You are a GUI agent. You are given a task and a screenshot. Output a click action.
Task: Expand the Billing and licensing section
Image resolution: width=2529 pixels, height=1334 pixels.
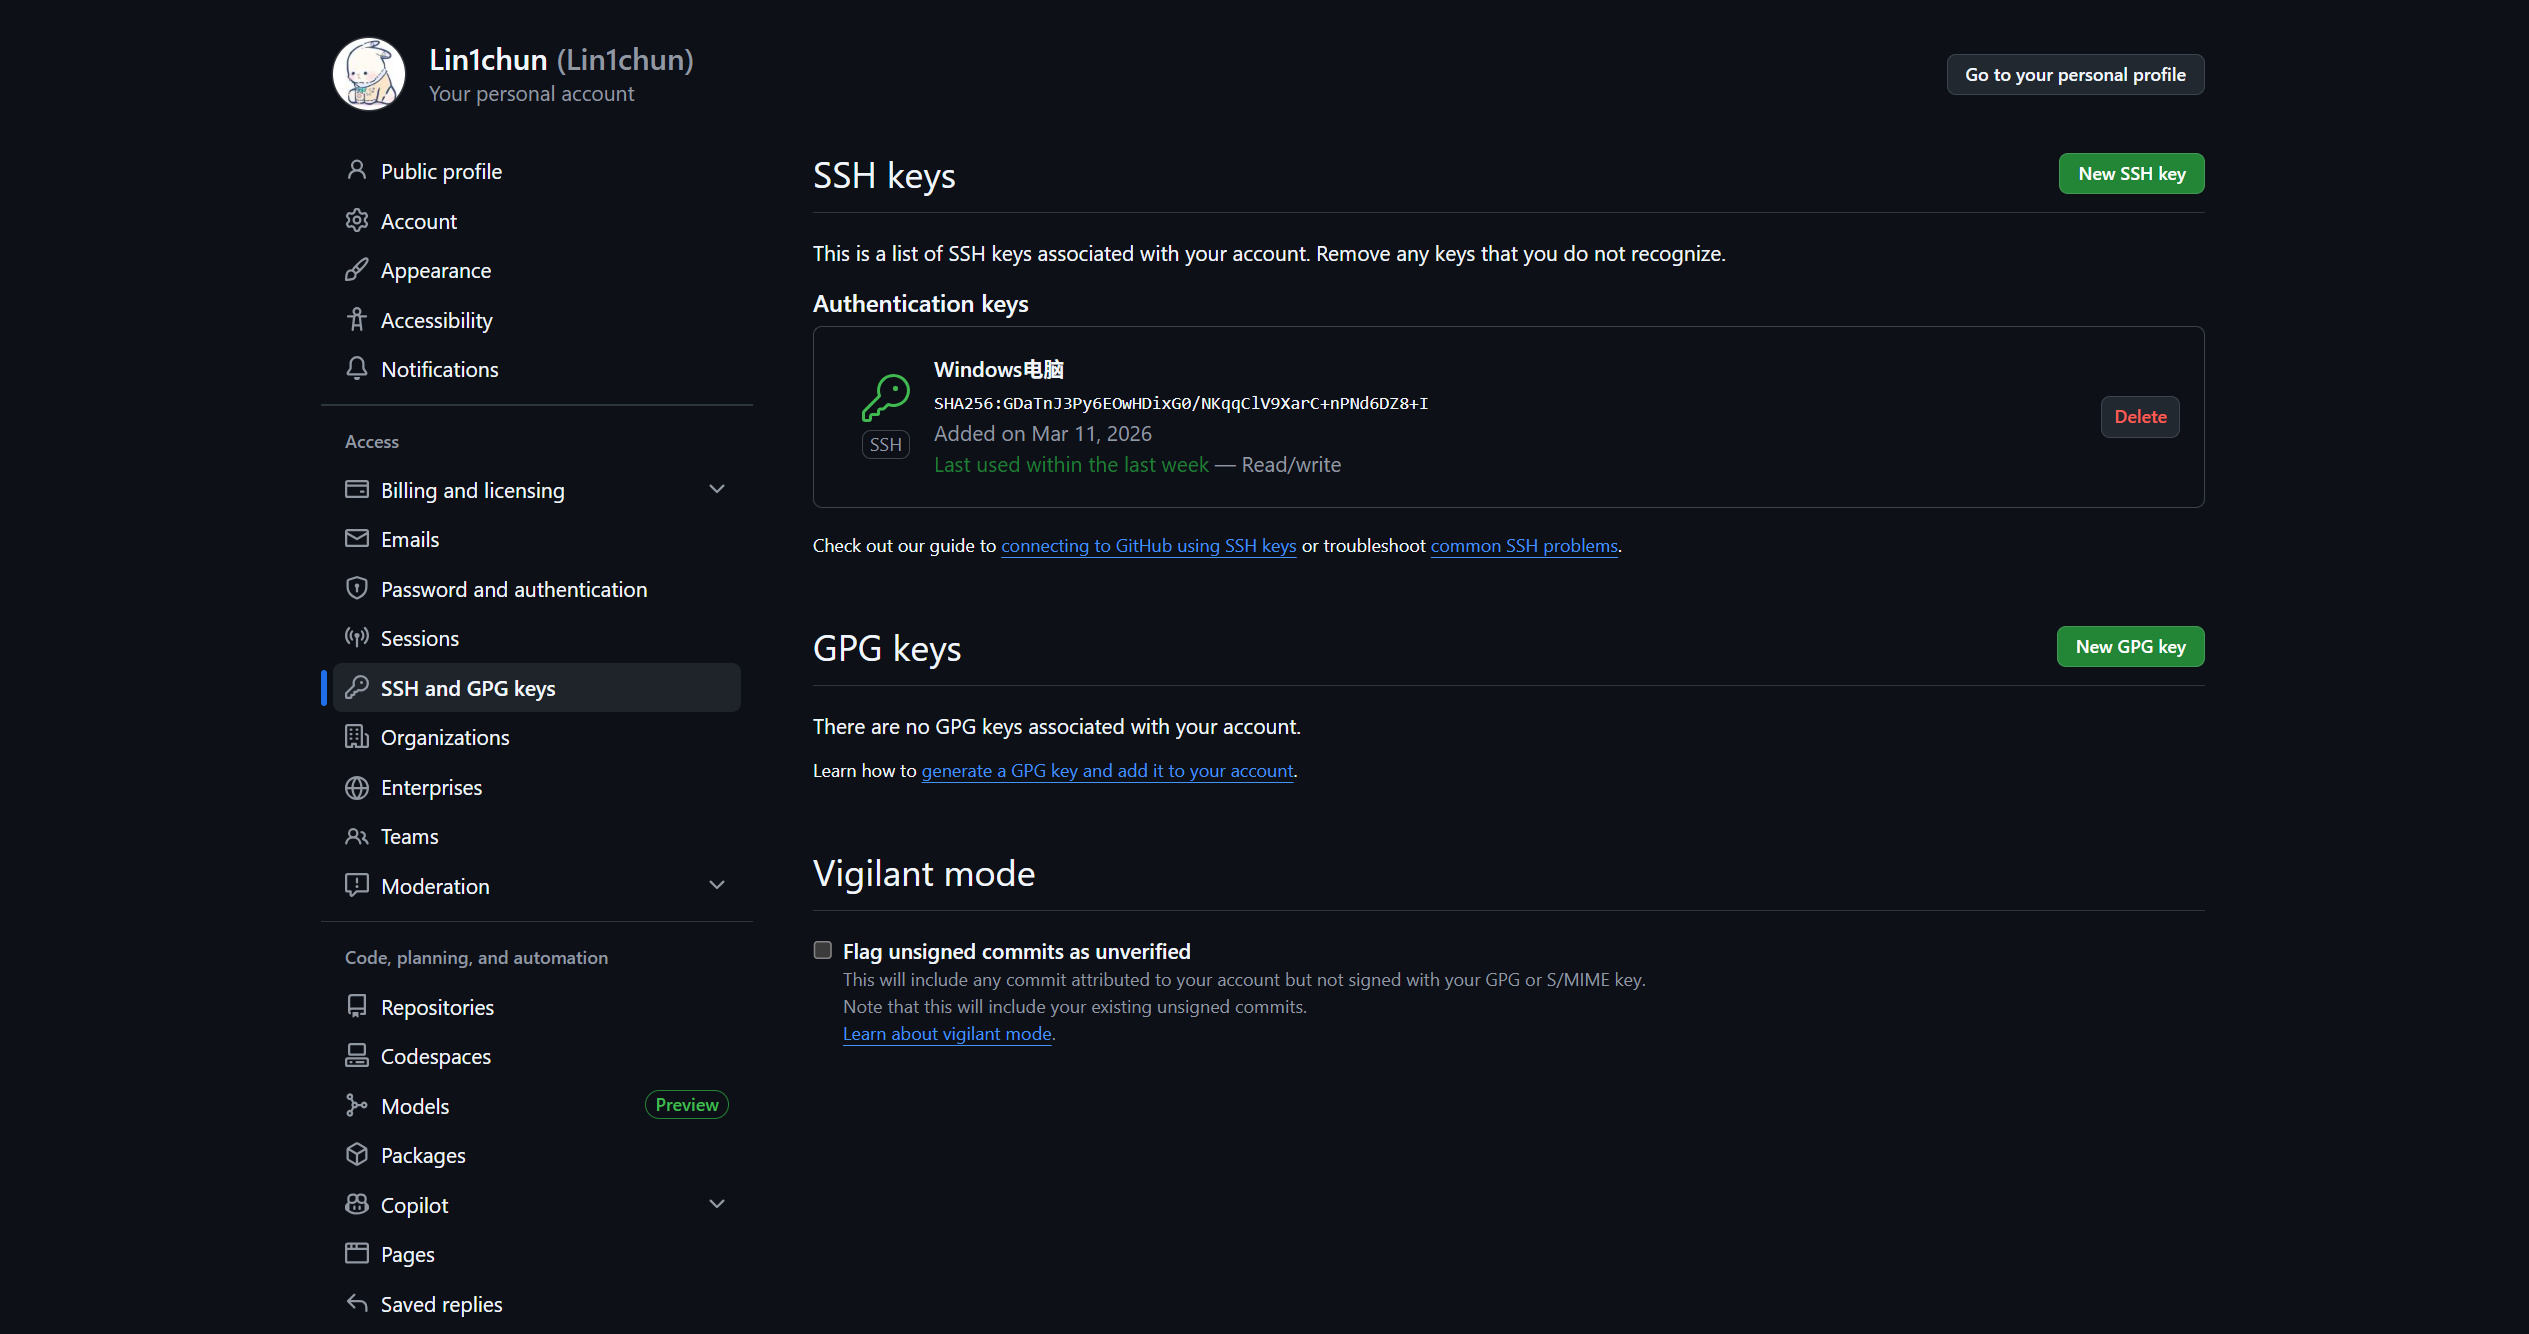(716, 489)
